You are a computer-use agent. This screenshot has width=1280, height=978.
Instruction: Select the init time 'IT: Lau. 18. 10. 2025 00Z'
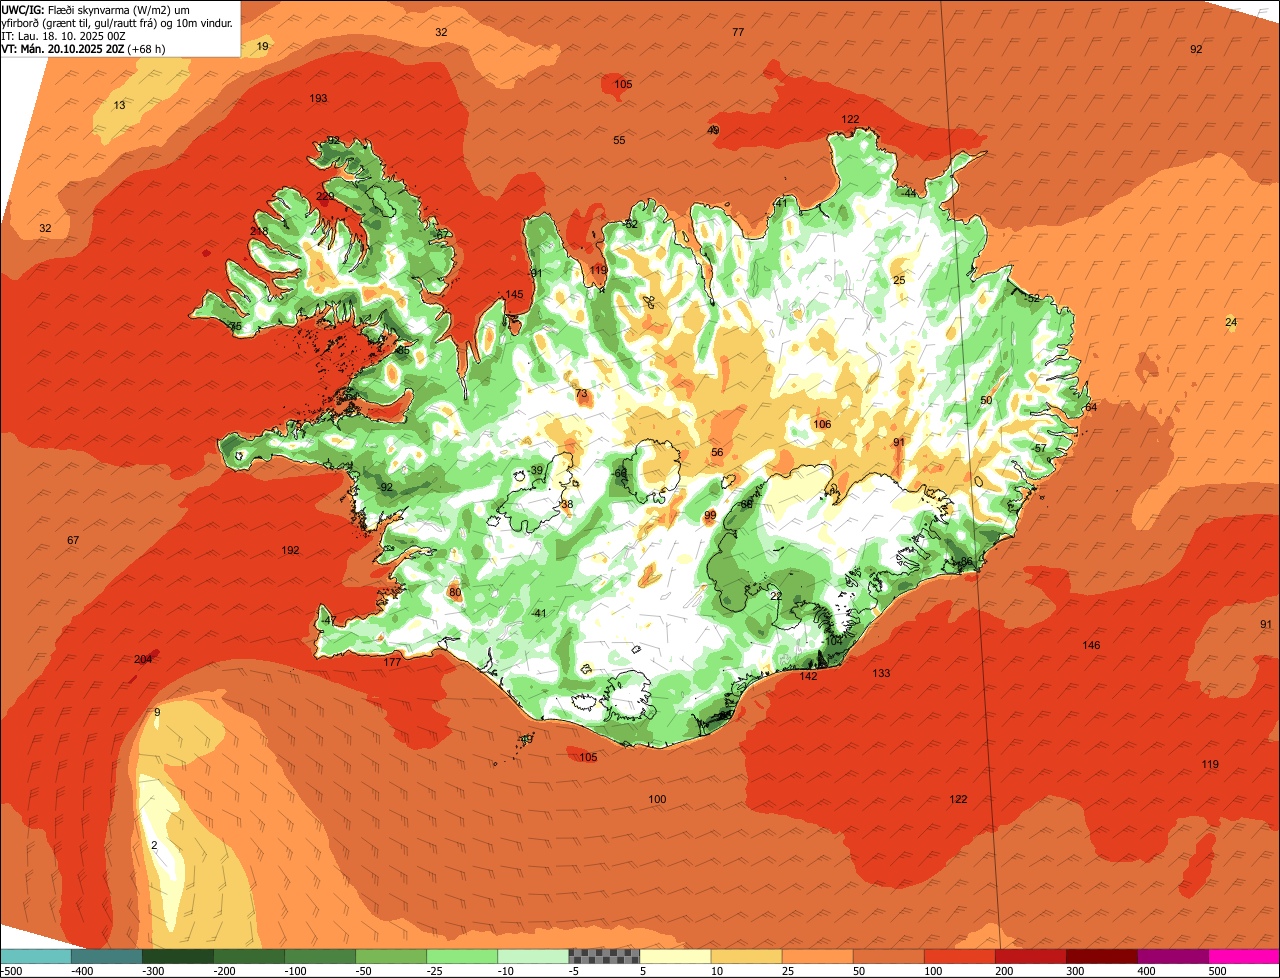pos(64,35)
